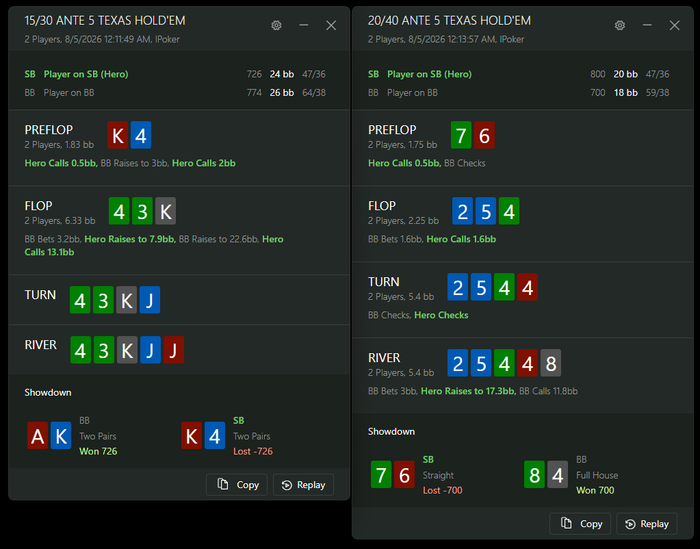Image resolution: width=700 pixels, height=549 pixels.
Task: Click Replay button in the 15/30 hand window
Action: 304,485
